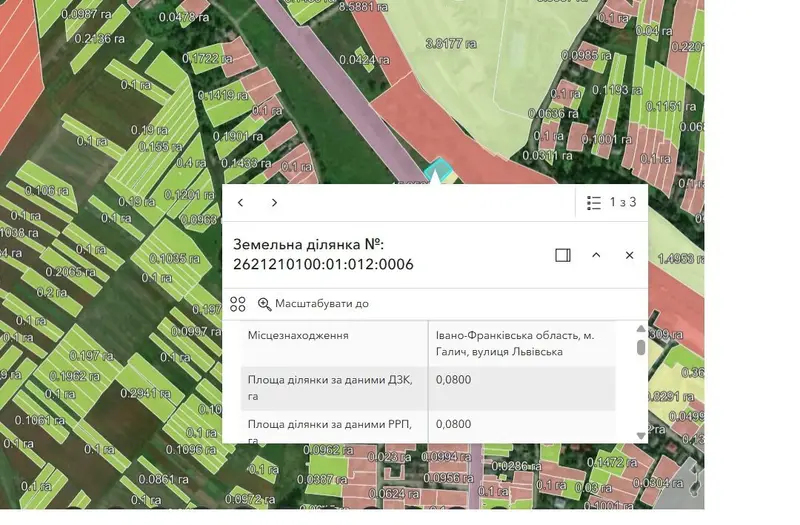Click the 0.0956 га parcel
This screenshot has height=525, width=800.
[x=448, y=478]
